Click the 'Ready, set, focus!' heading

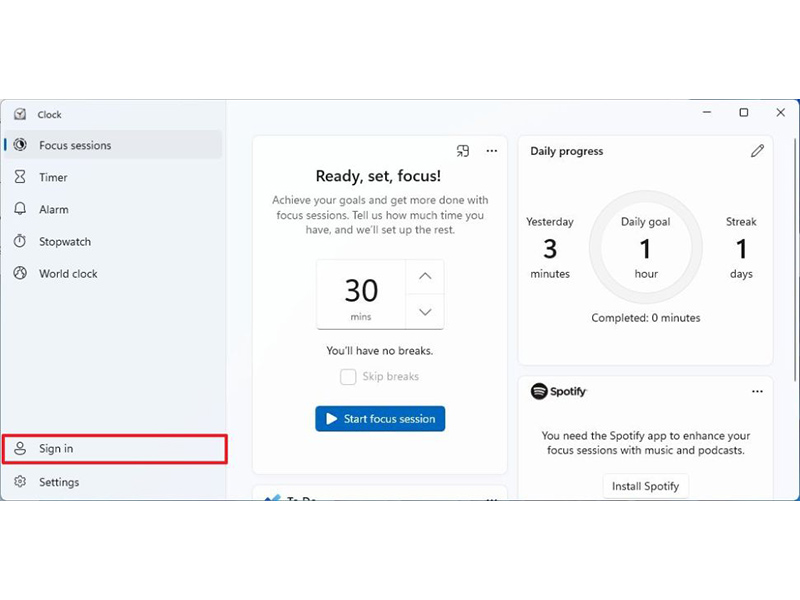pyautogui.click(x=378, y=176)
